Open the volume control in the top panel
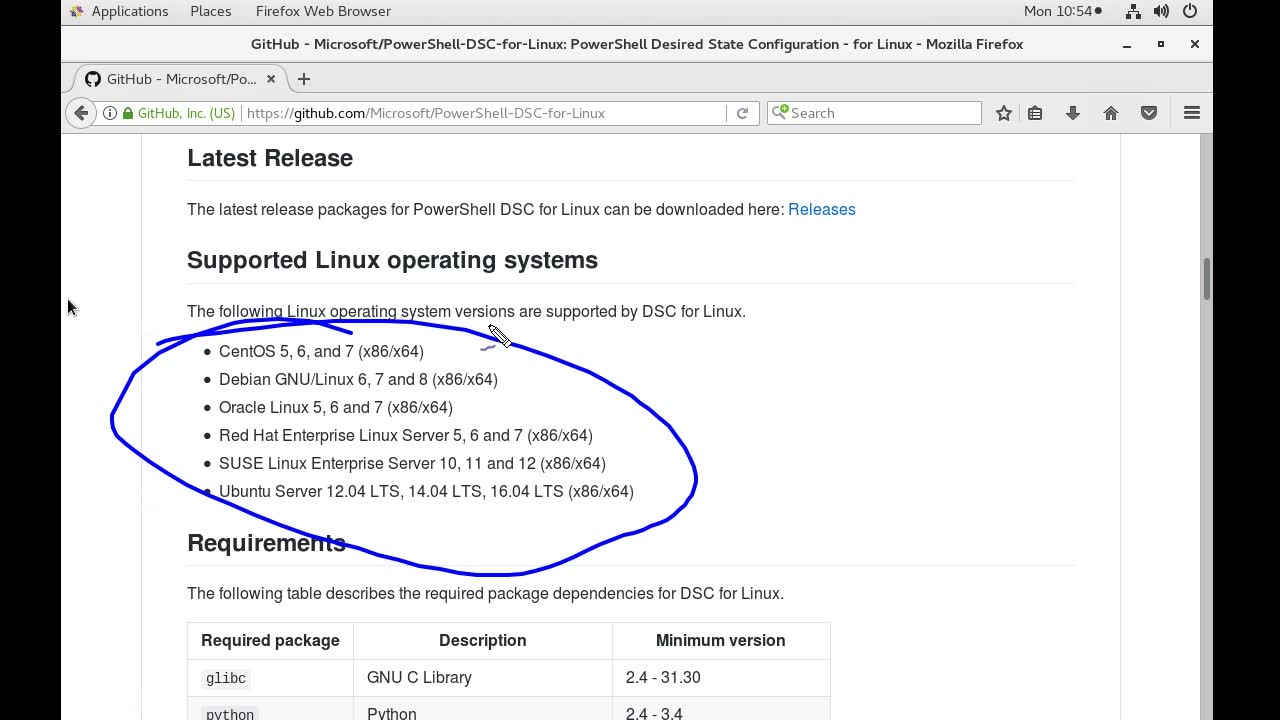Viewport: 1280px width, 720px height. tap(1161, 11)
